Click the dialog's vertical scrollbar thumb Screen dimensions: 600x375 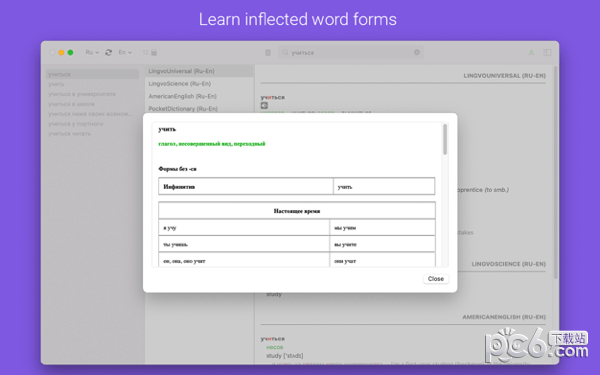click(445, 139)
